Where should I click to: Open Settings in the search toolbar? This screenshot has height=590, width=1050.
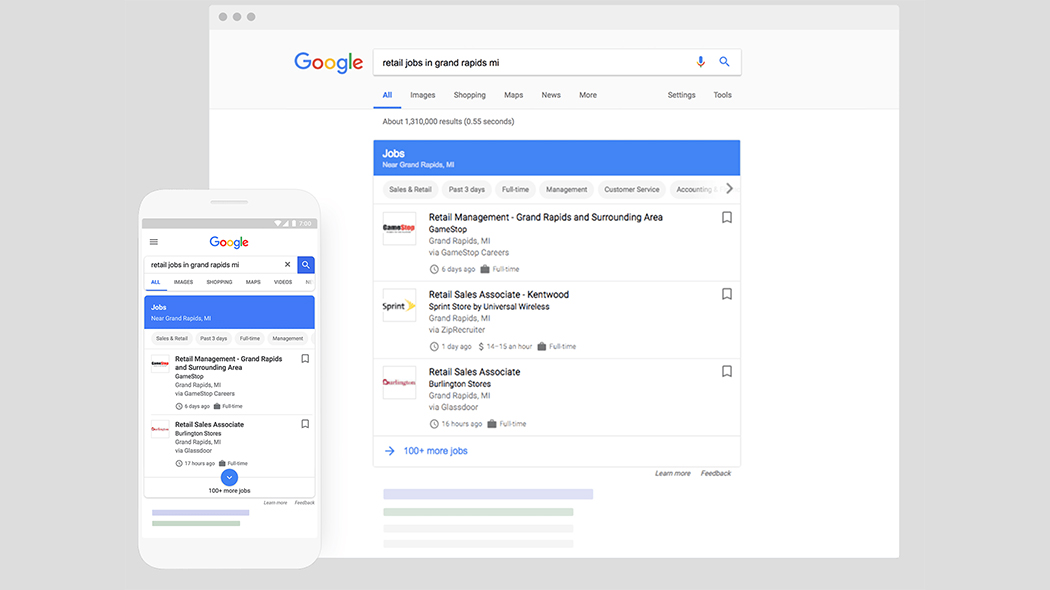[x=681, y=95]
